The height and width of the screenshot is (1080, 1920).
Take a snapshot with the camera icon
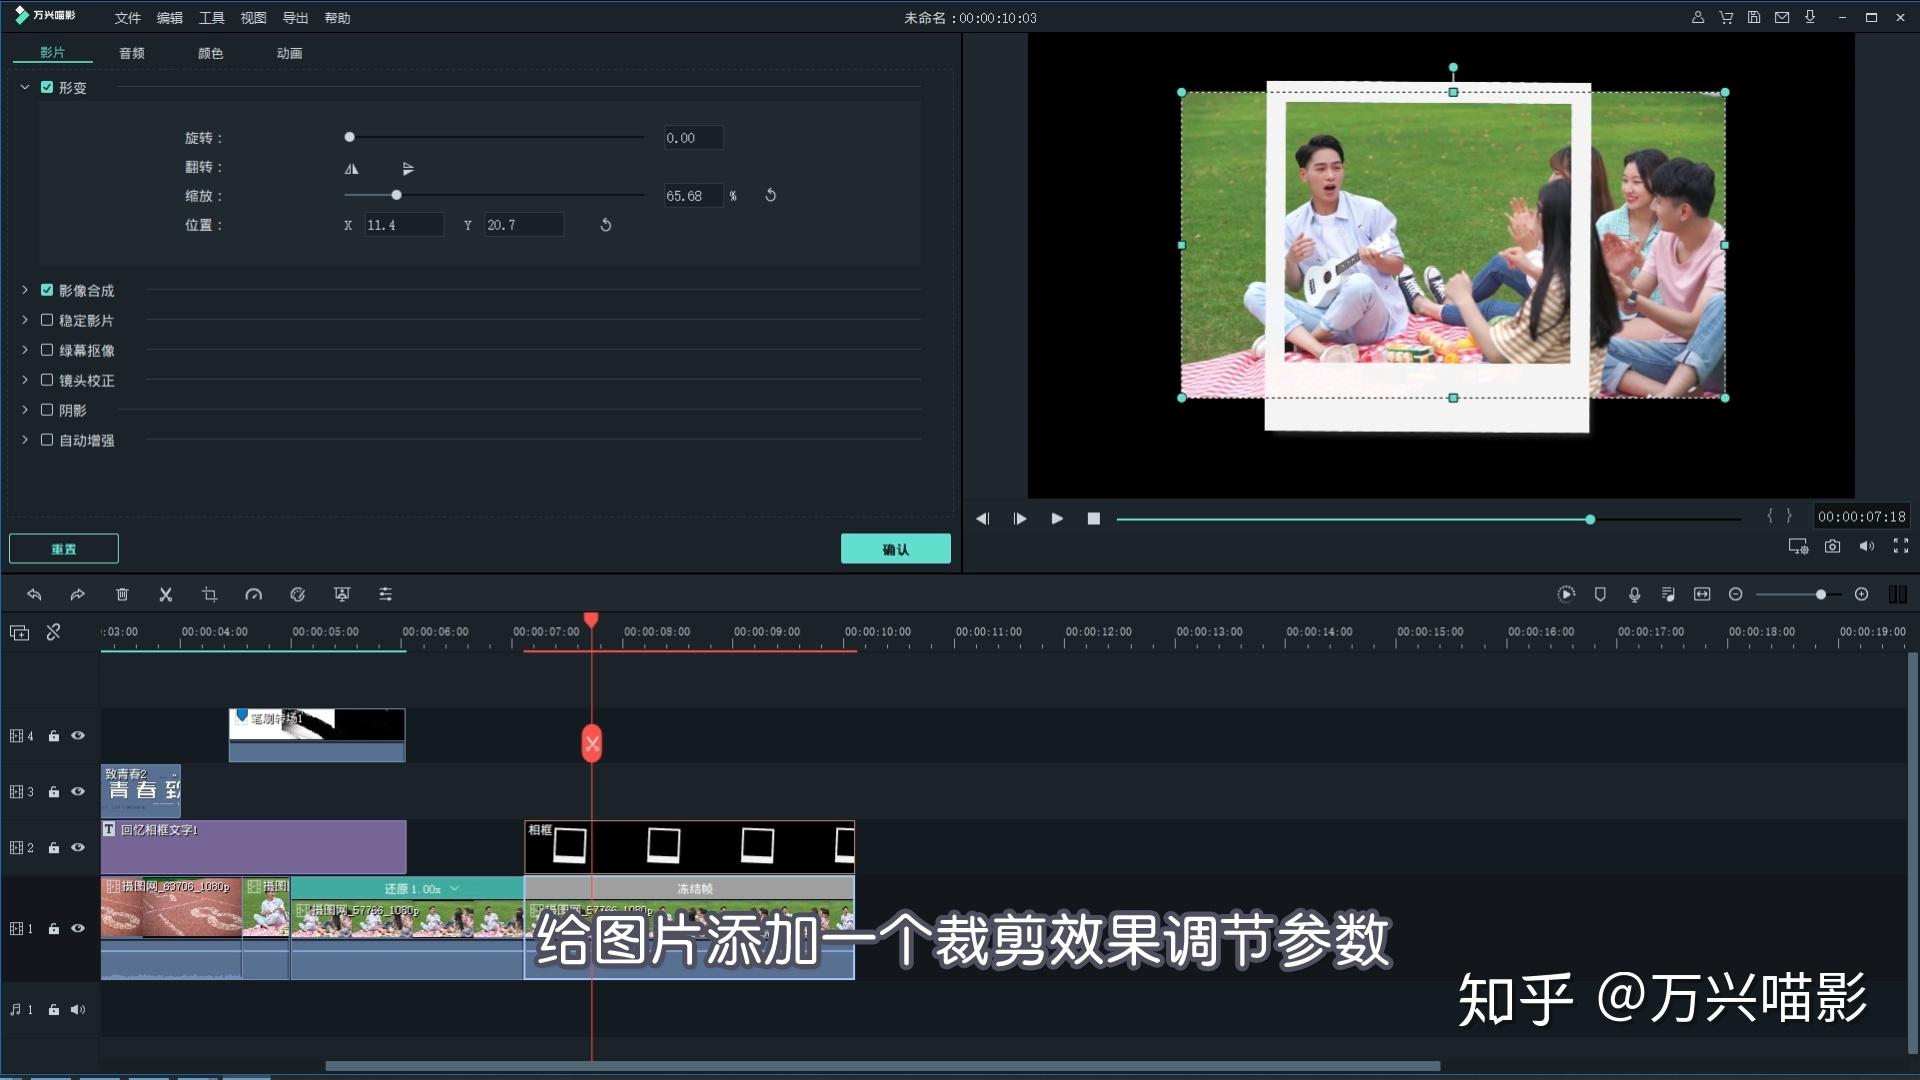[1832, 546]
